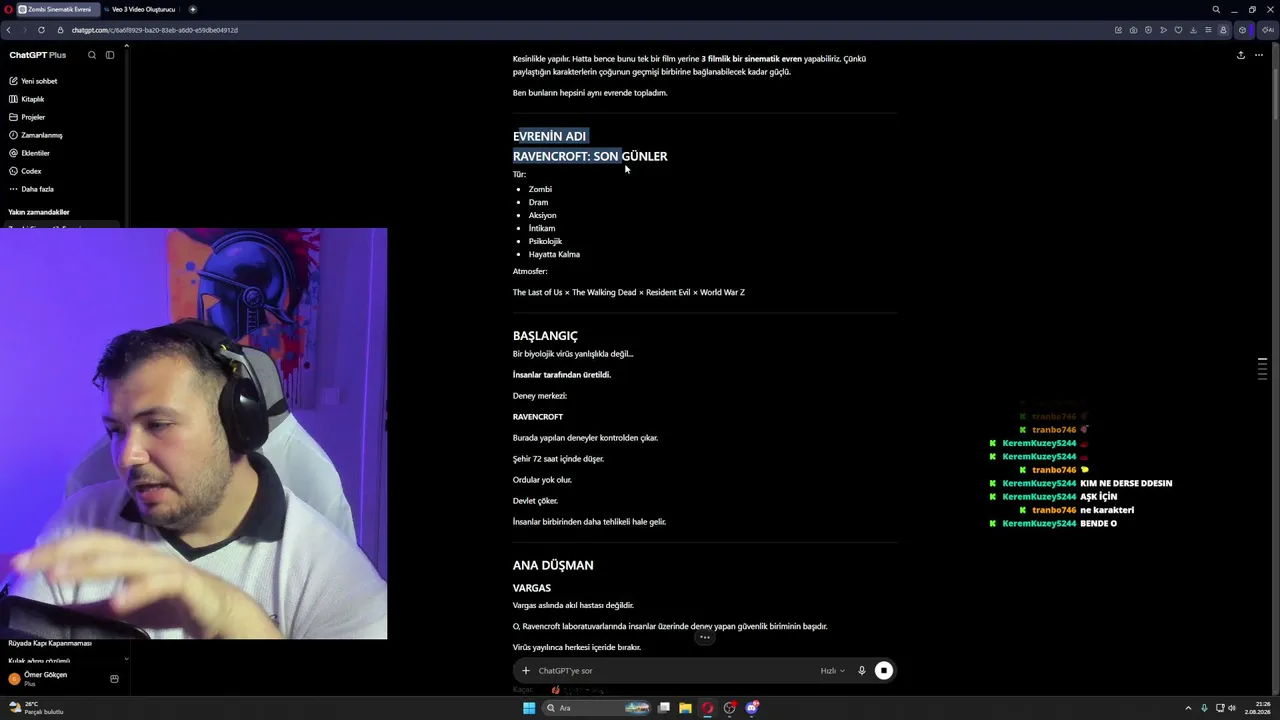Collapse the ChatGPT sidebar

[x=110, y=55]
